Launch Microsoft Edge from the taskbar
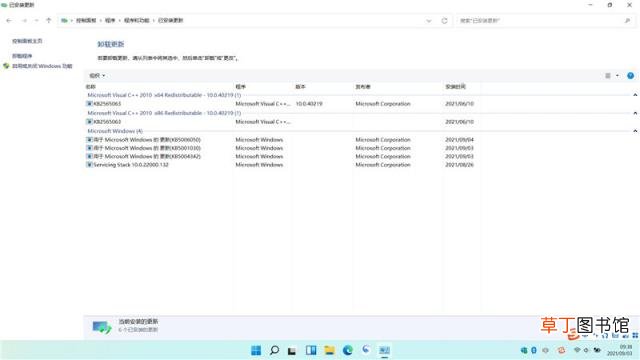Screen dimensions: 640x360 (348, 350)
